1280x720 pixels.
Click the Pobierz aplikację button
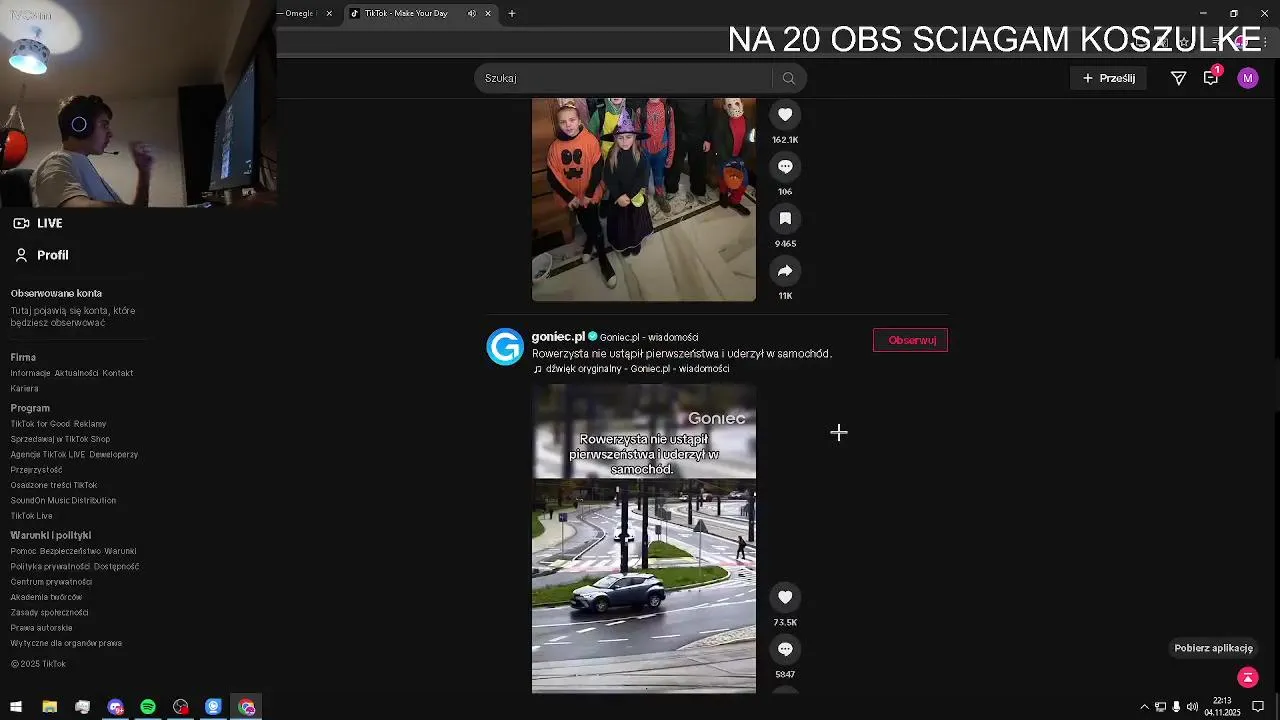[1214, 648]
